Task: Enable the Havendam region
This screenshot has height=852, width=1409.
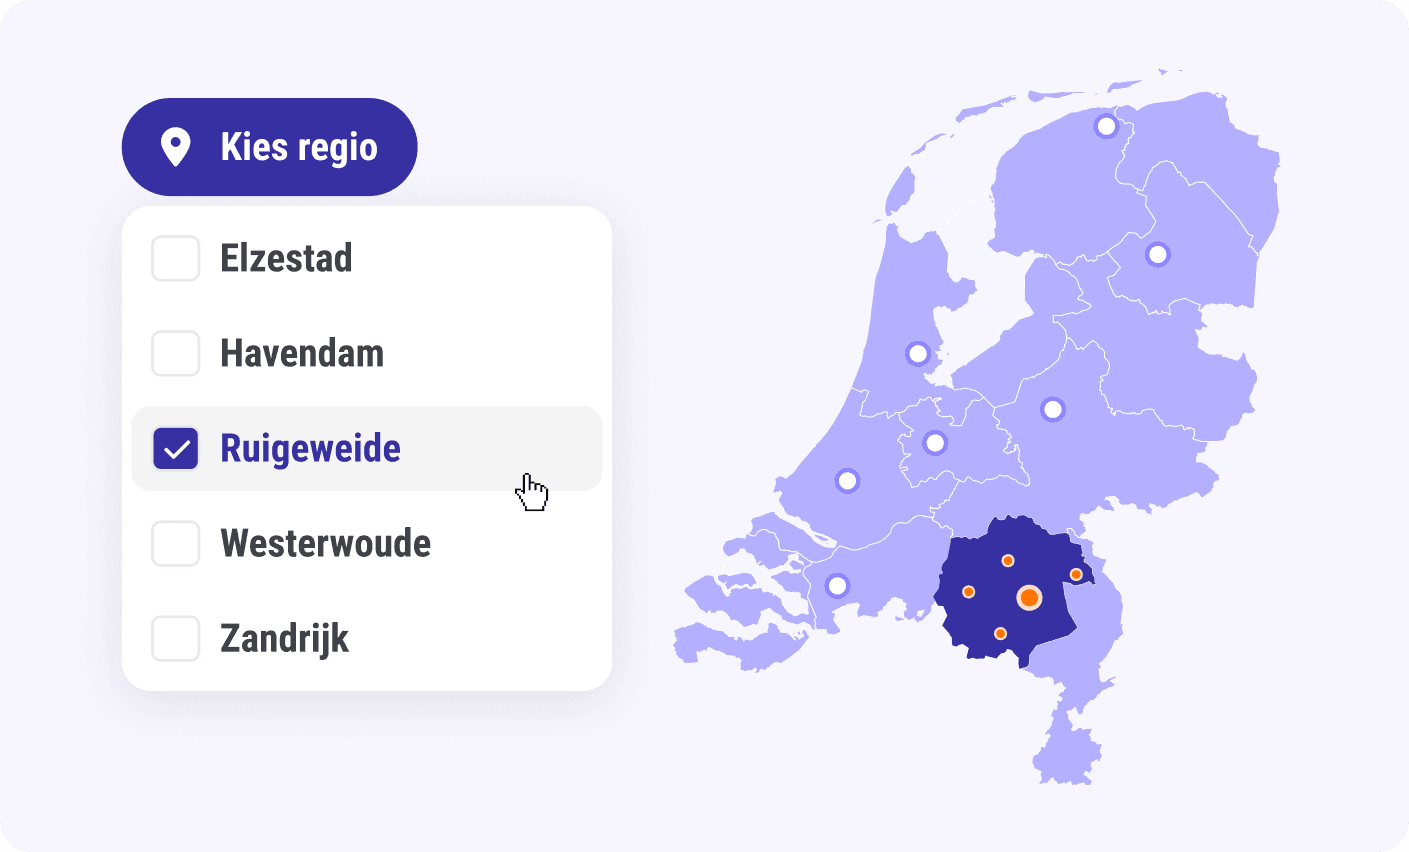Action: coord(175,353)
